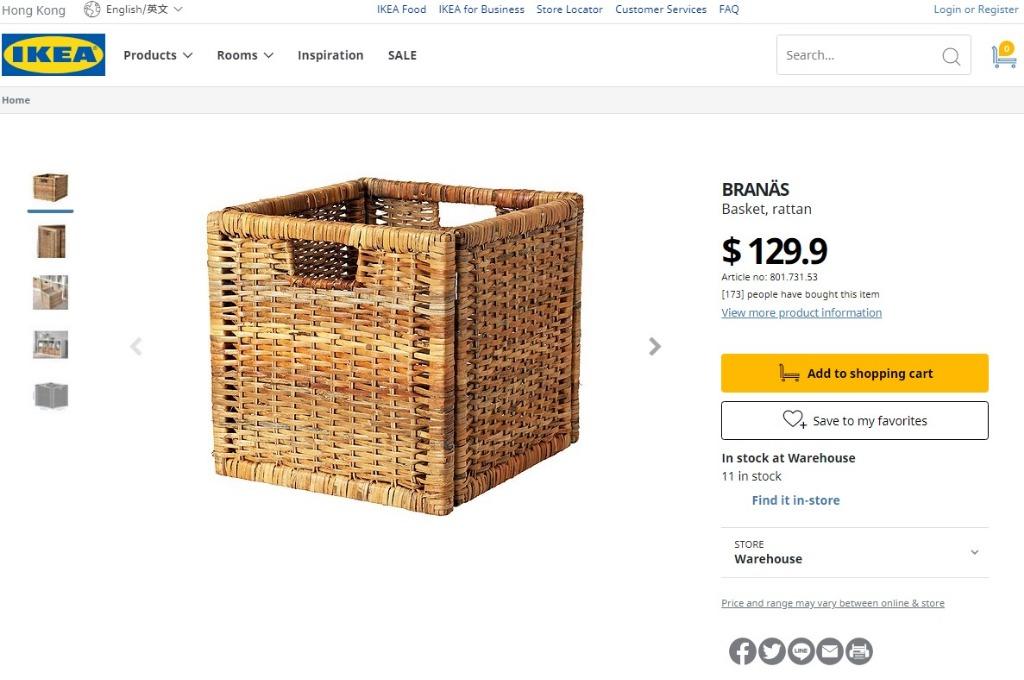This screenshot has width=1024, height=680.
Task: Click the search magnifying glass
Action: coord(950,56)
